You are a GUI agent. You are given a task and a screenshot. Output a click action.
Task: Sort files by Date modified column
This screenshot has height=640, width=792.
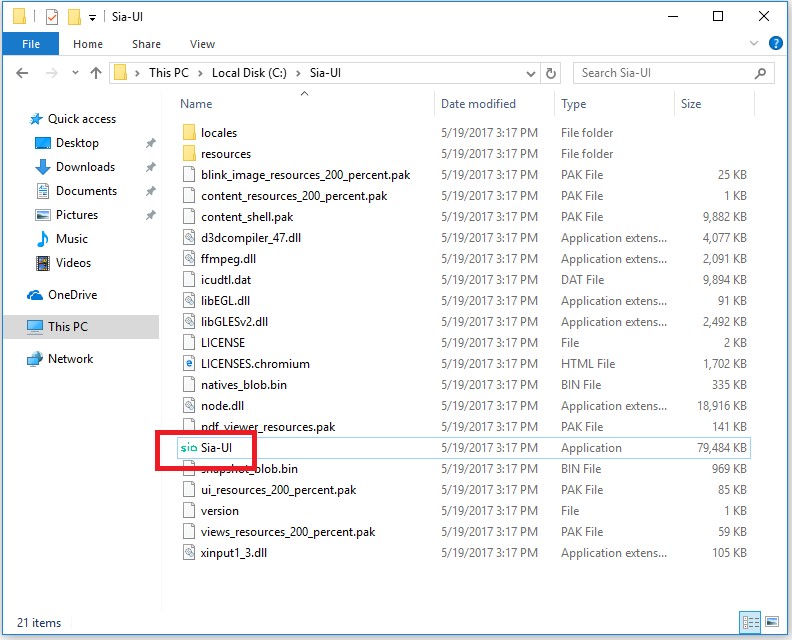pyautogui.click(x=478, y=104)
